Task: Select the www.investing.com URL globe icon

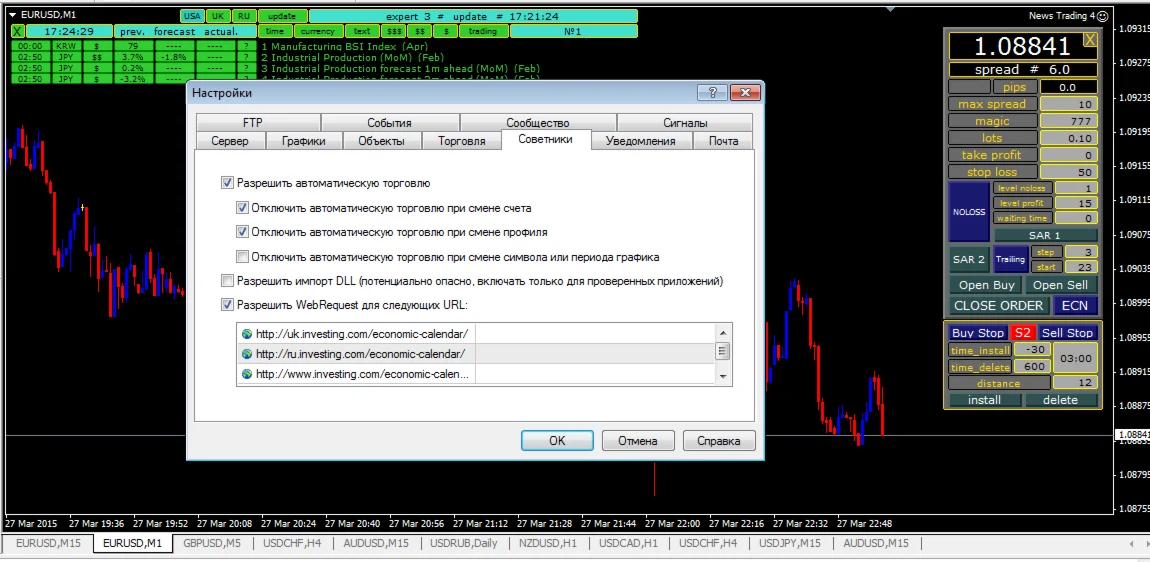Action: [247, 374]
